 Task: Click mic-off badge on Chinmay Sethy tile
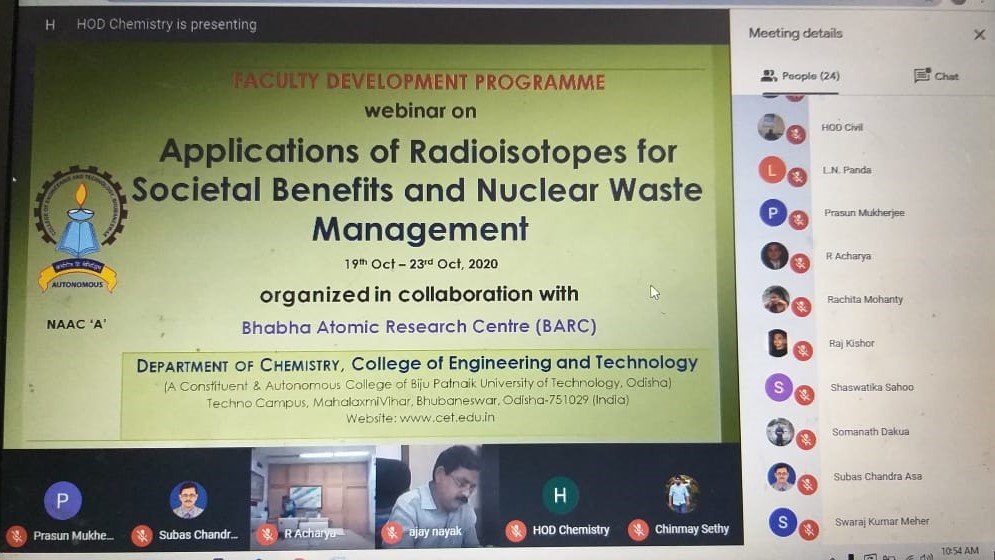pos(638,529)
